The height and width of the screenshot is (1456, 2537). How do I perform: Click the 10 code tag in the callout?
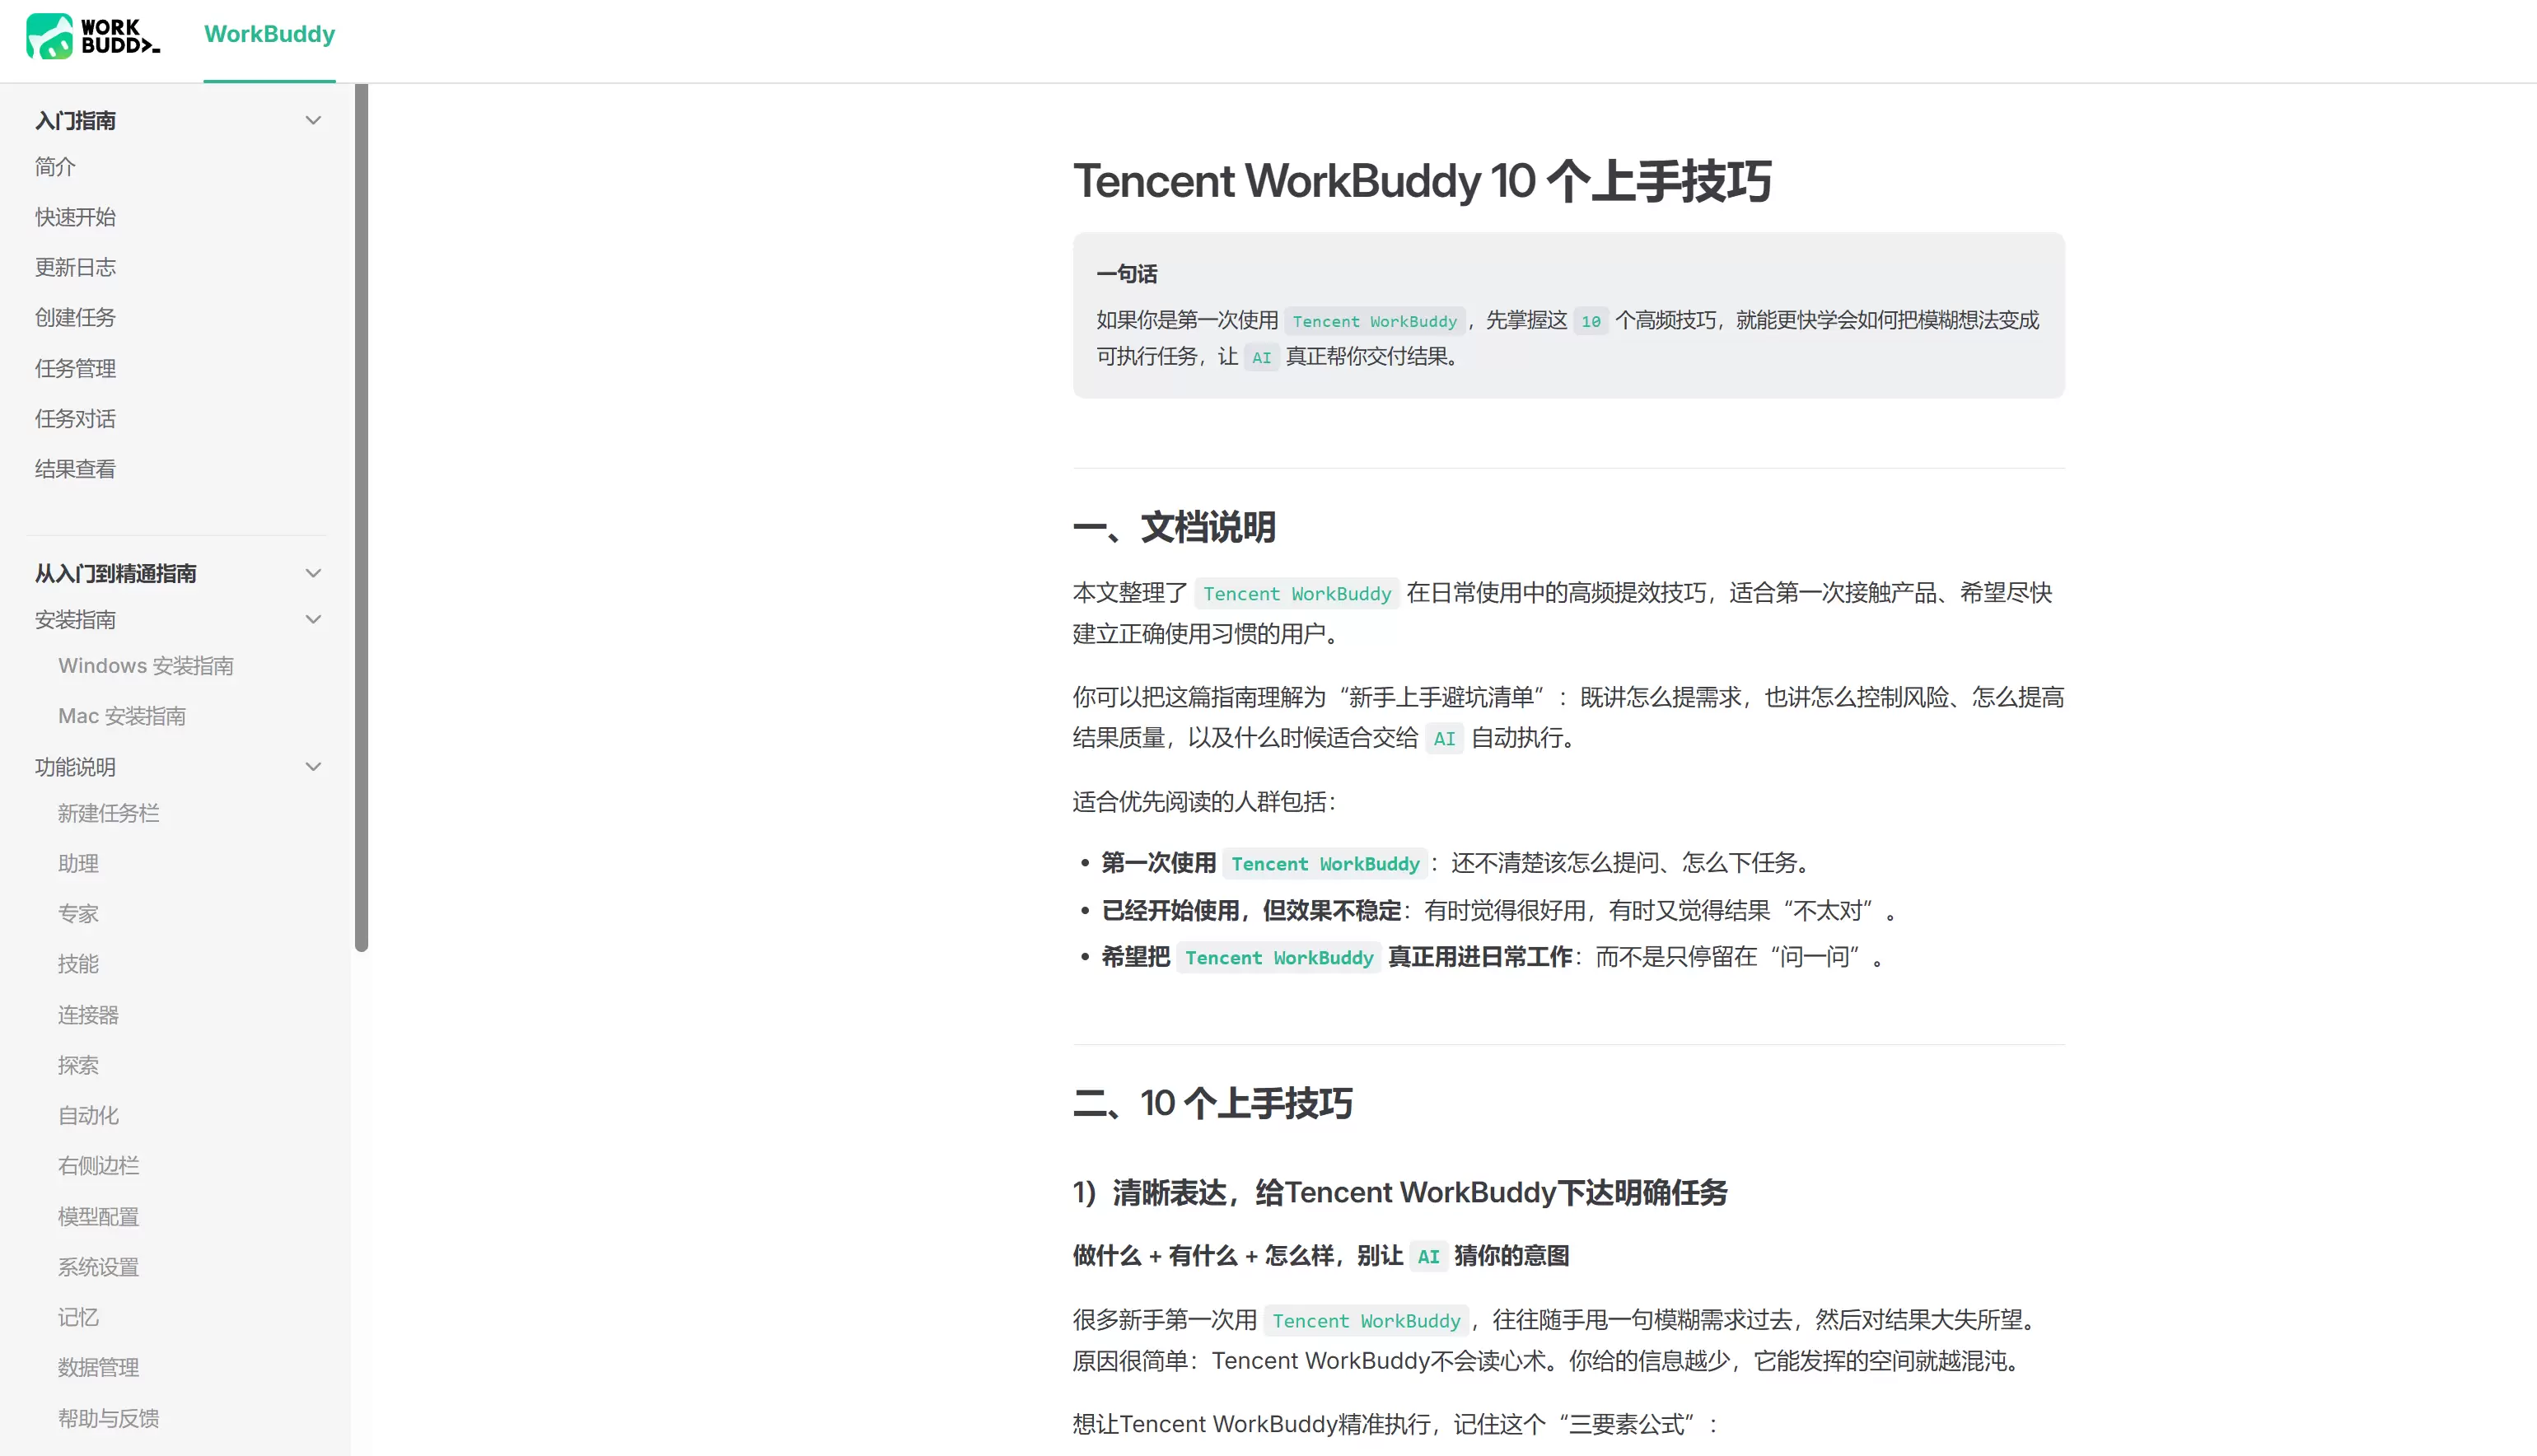click(x=1590, y=321)
